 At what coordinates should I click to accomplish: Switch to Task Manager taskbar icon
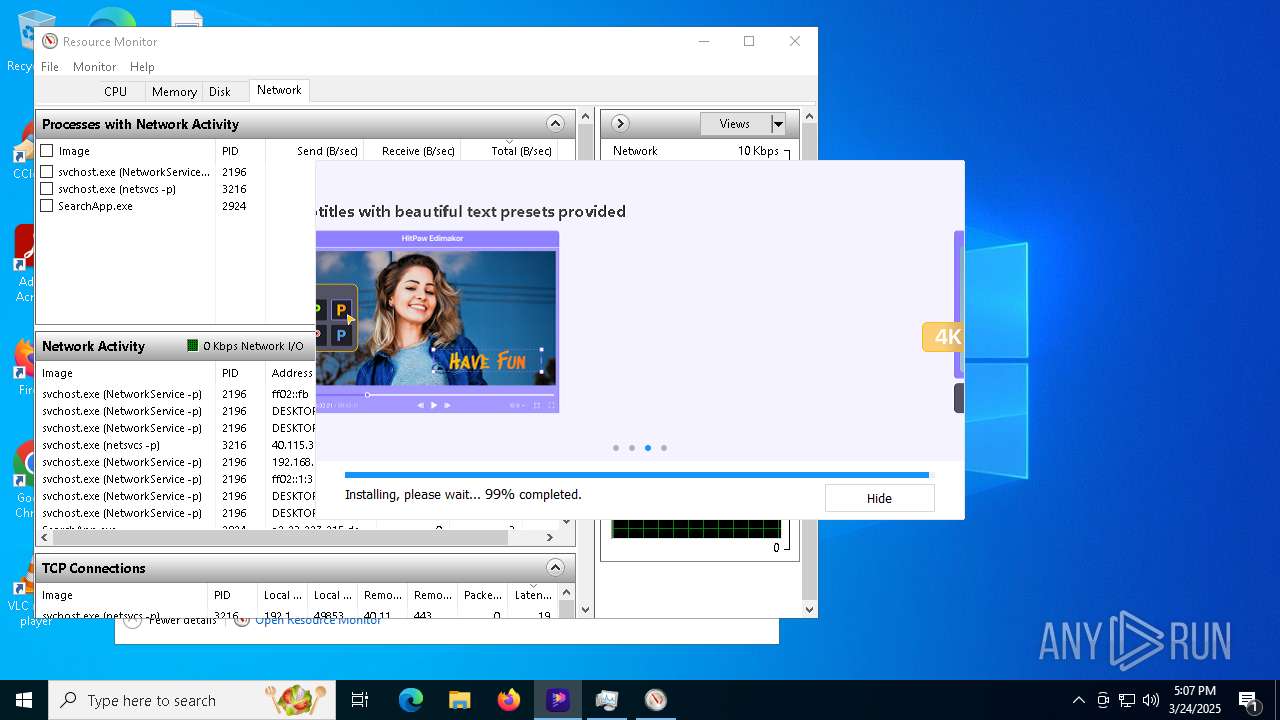(x=606, y=700)
